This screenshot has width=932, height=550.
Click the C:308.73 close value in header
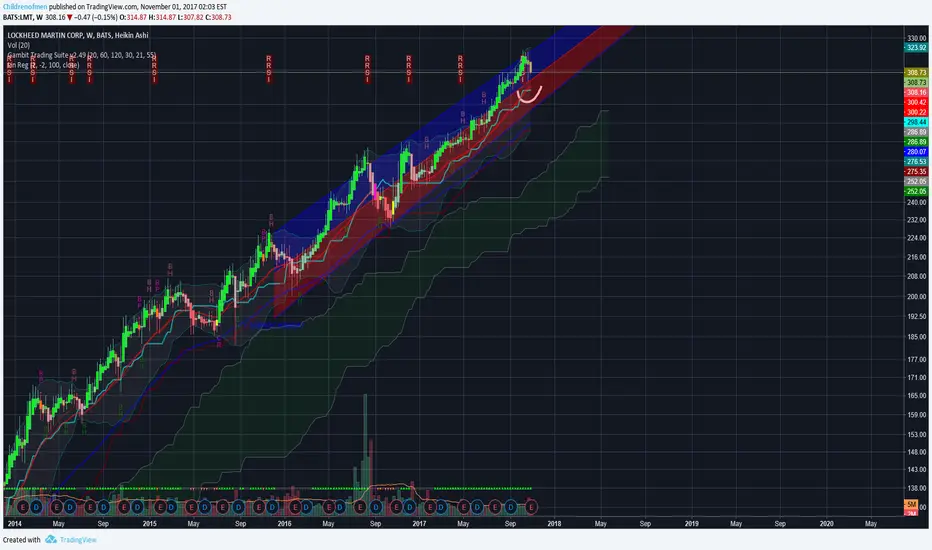(x=218, y=17)
